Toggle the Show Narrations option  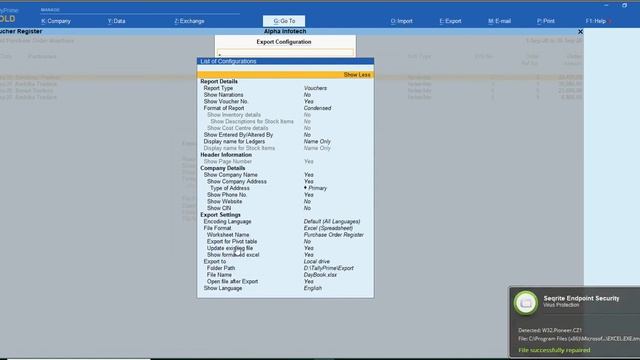(285, 95)
